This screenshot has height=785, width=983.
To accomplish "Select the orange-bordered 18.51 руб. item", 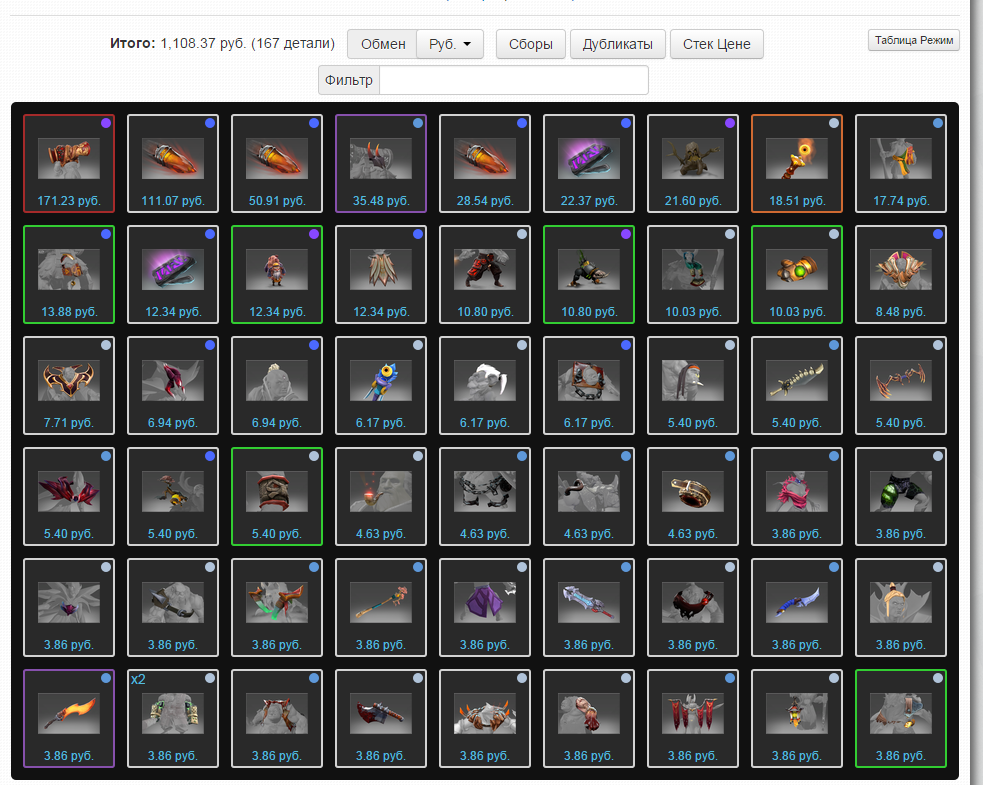I will (x=797, y=163).
